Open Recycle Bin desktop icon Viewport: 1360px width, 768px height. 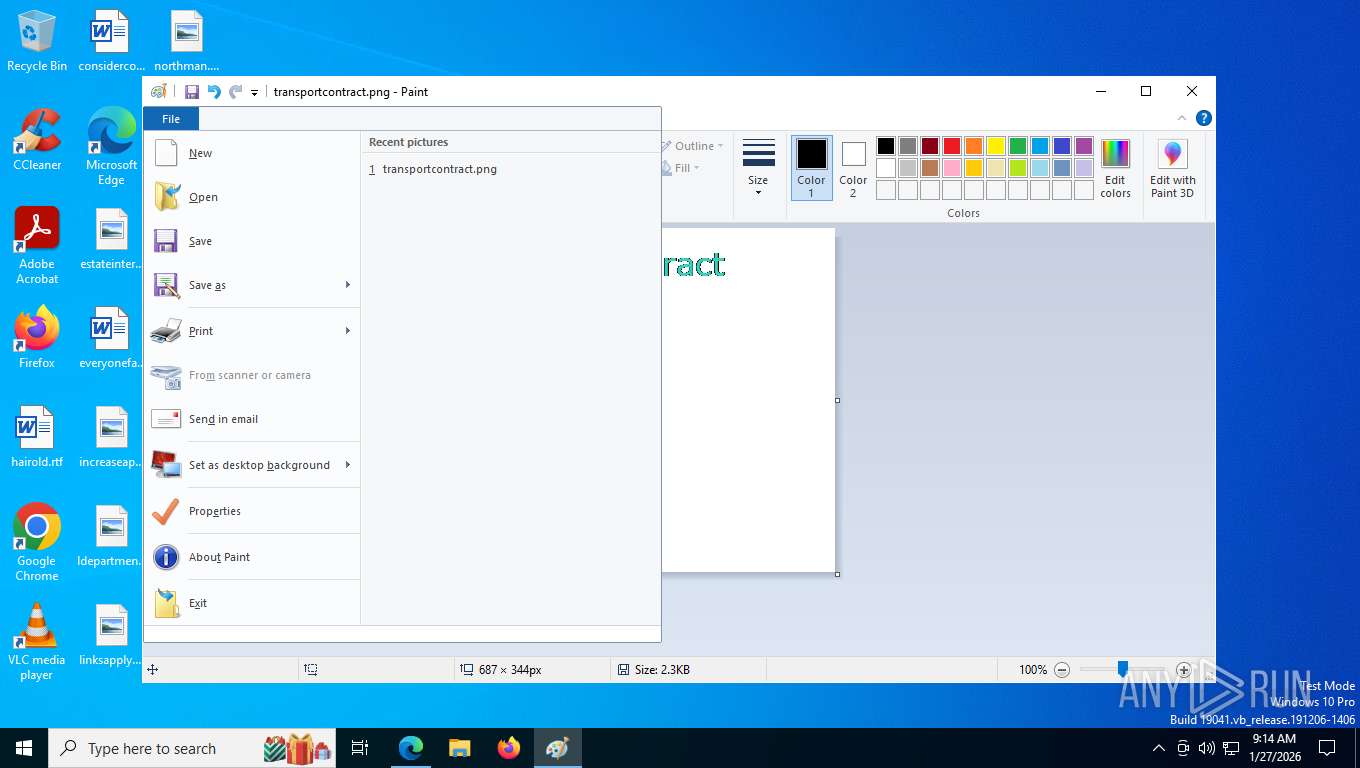coord(37,41)
